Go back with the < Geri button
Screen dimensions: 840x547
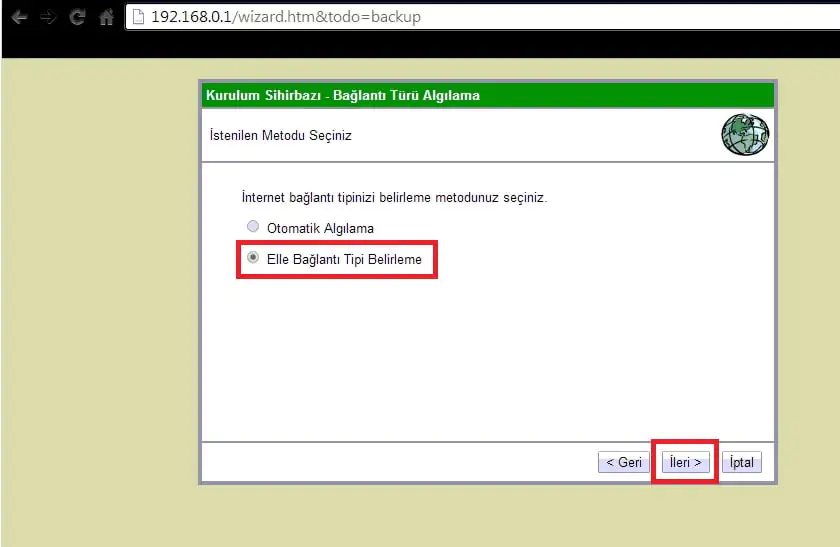point(624,462)
